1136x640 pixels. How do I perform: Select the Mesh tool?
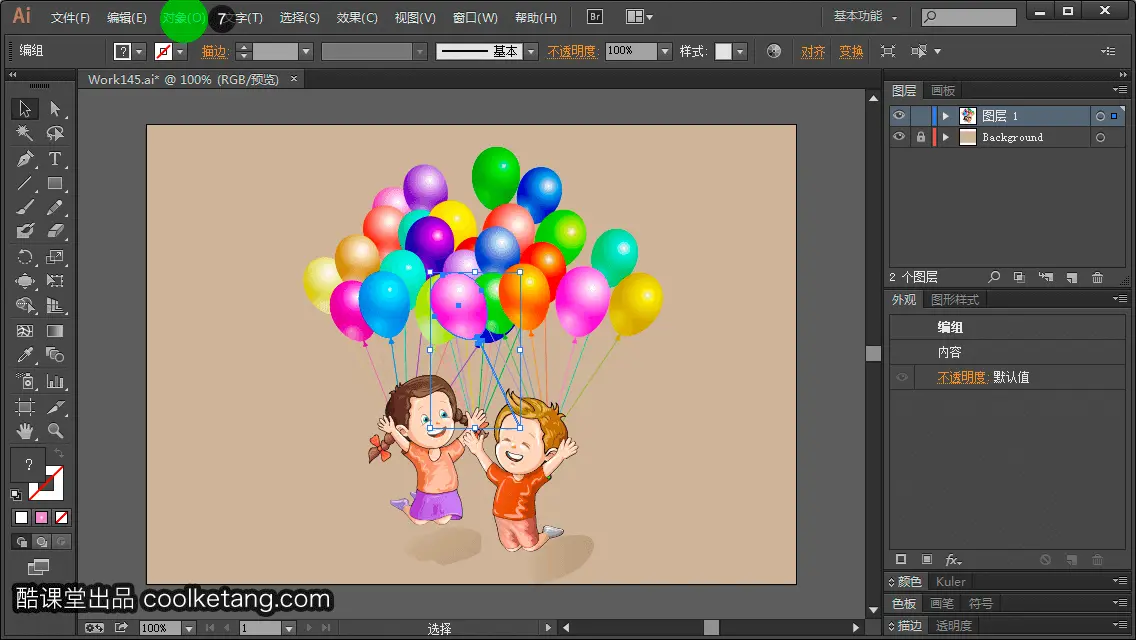coord(25,331)
